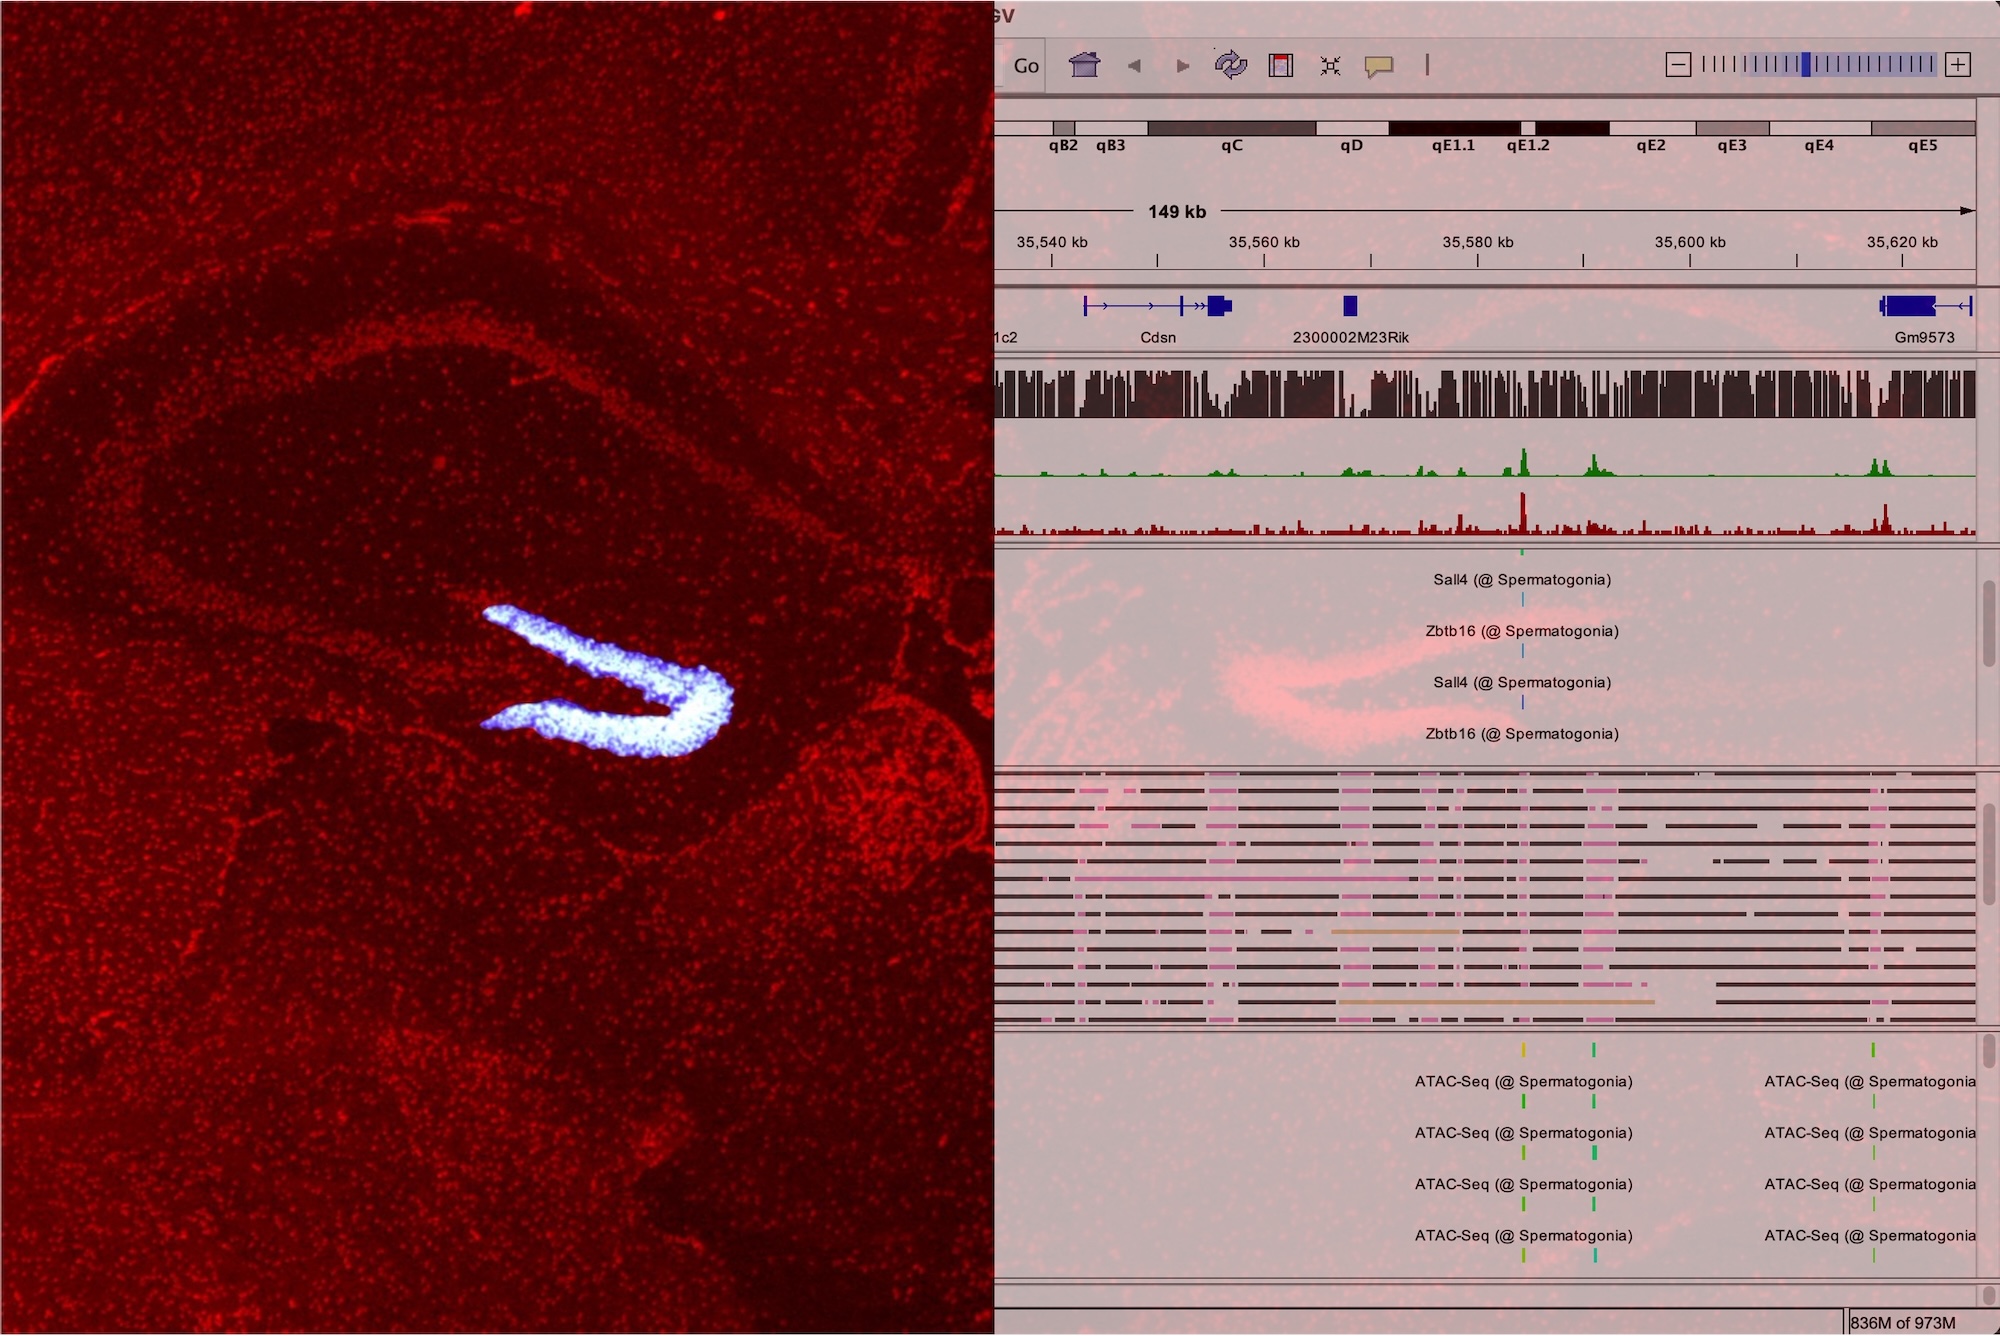Click the qE3 band on the ideogram
The height and width of the screenshot is (1336, 2000).
click(x=1732, y=129)
